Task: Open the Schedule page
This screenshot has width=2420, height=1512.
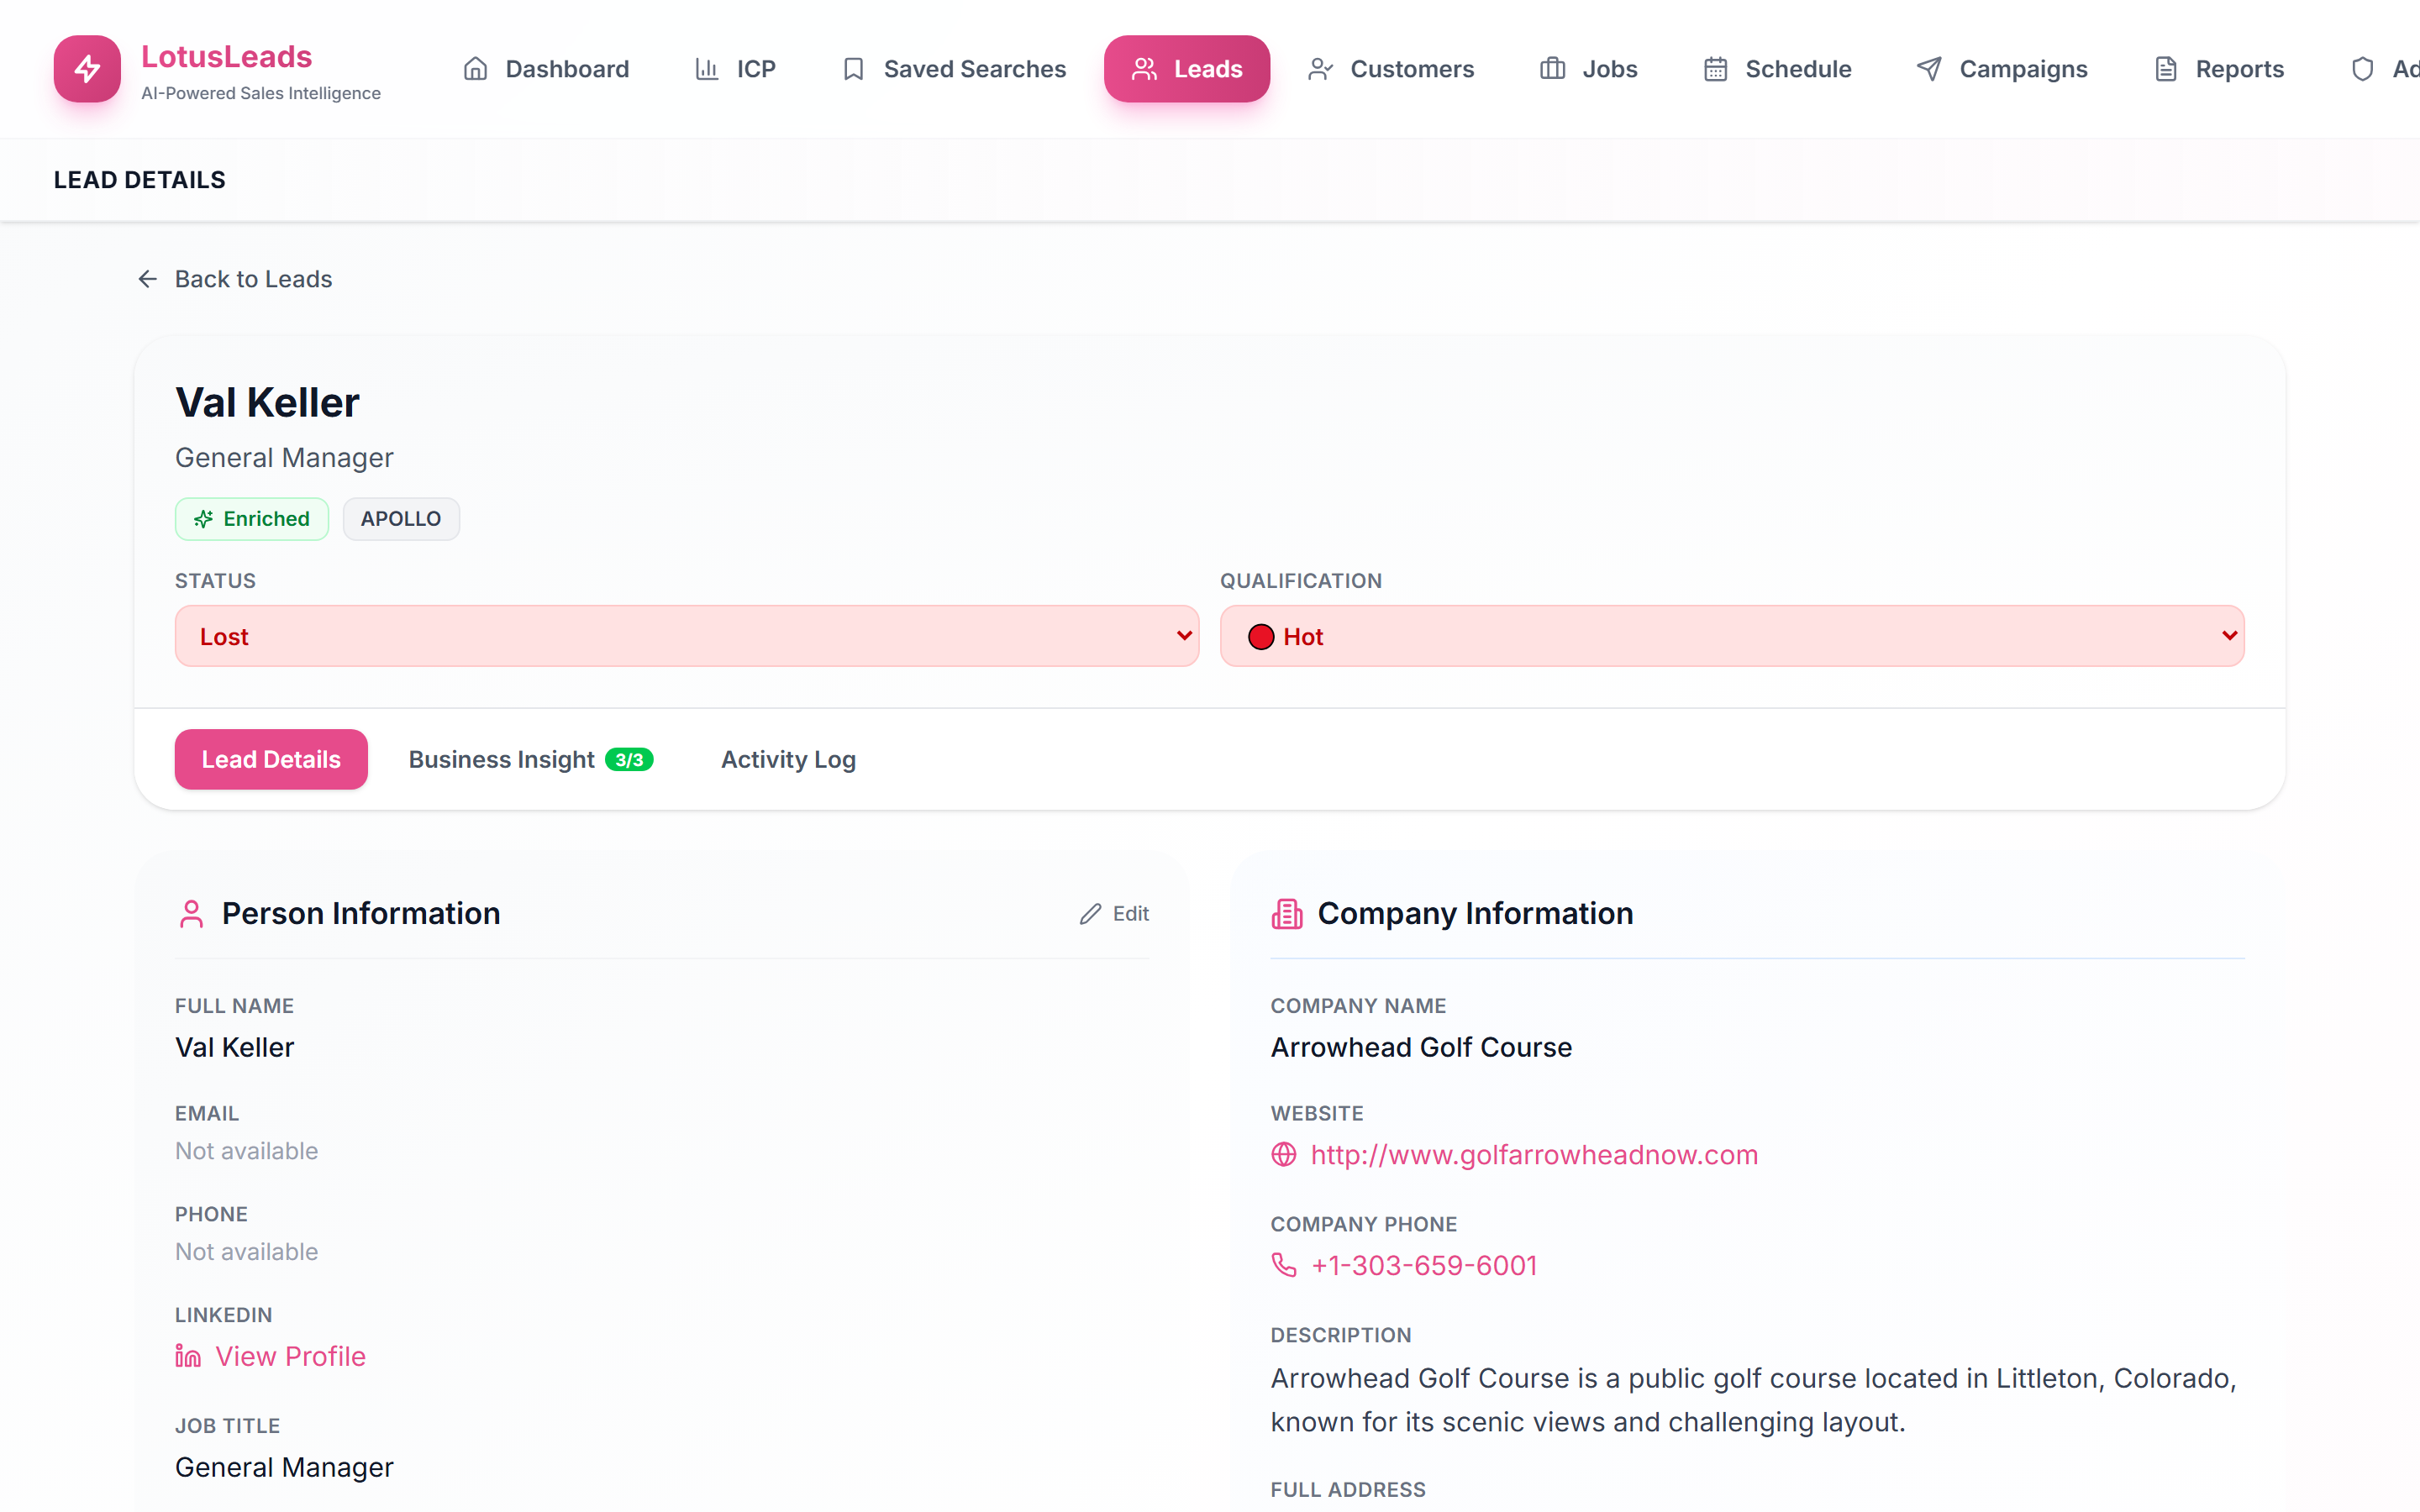Action: pyautogui.click(x=1777, y=69)
